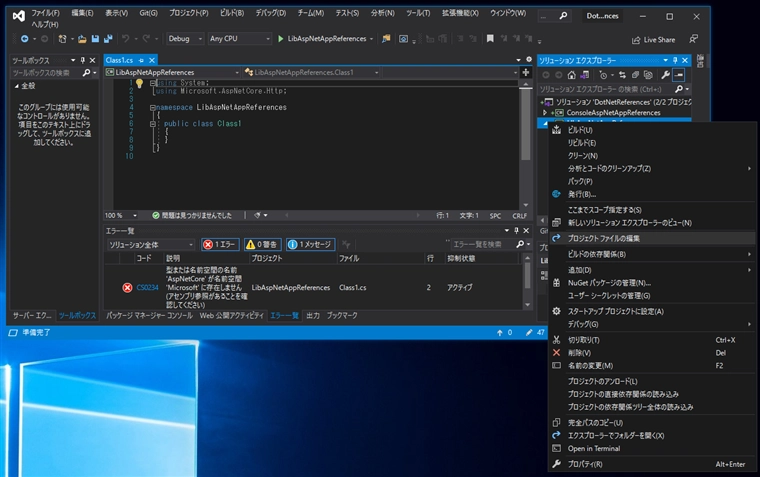Click the save all icon
Screen dimensions: 760x477
click(x=108, y=39)
